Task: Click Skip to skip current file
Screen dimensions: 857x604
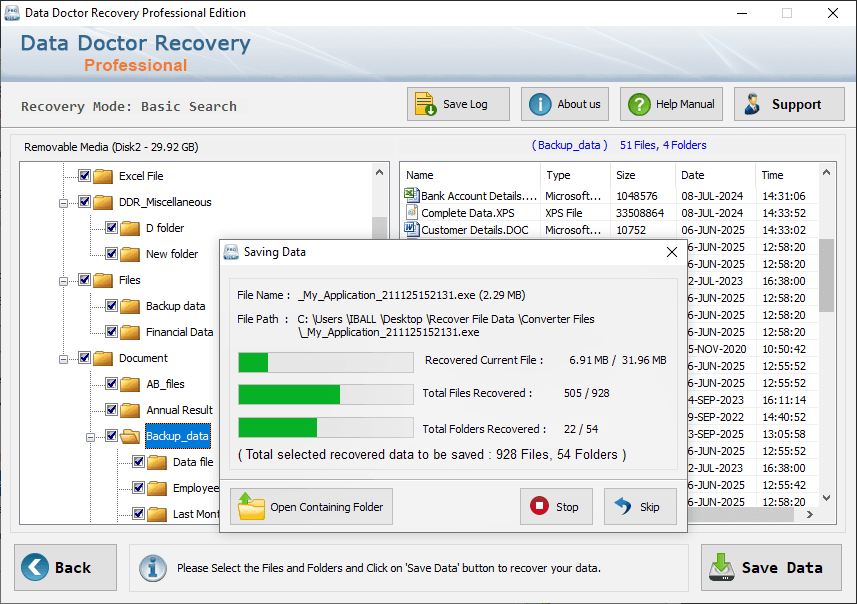Action: 640,507
